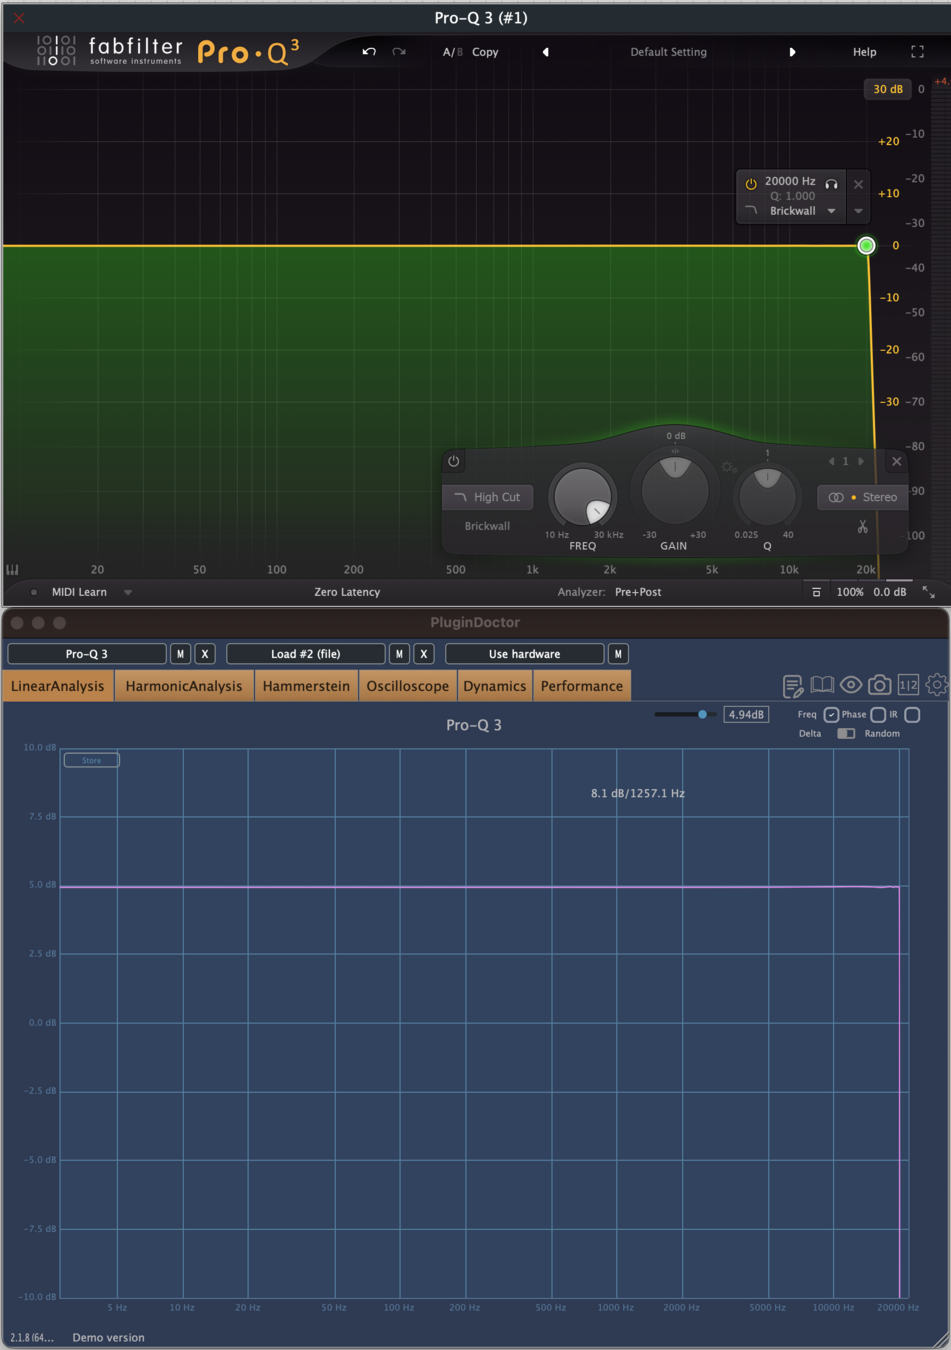This screenshot has width=951, height=1350.
Task: Switch Pro-Q 3 to full screen mode
Action: (917, 52)
